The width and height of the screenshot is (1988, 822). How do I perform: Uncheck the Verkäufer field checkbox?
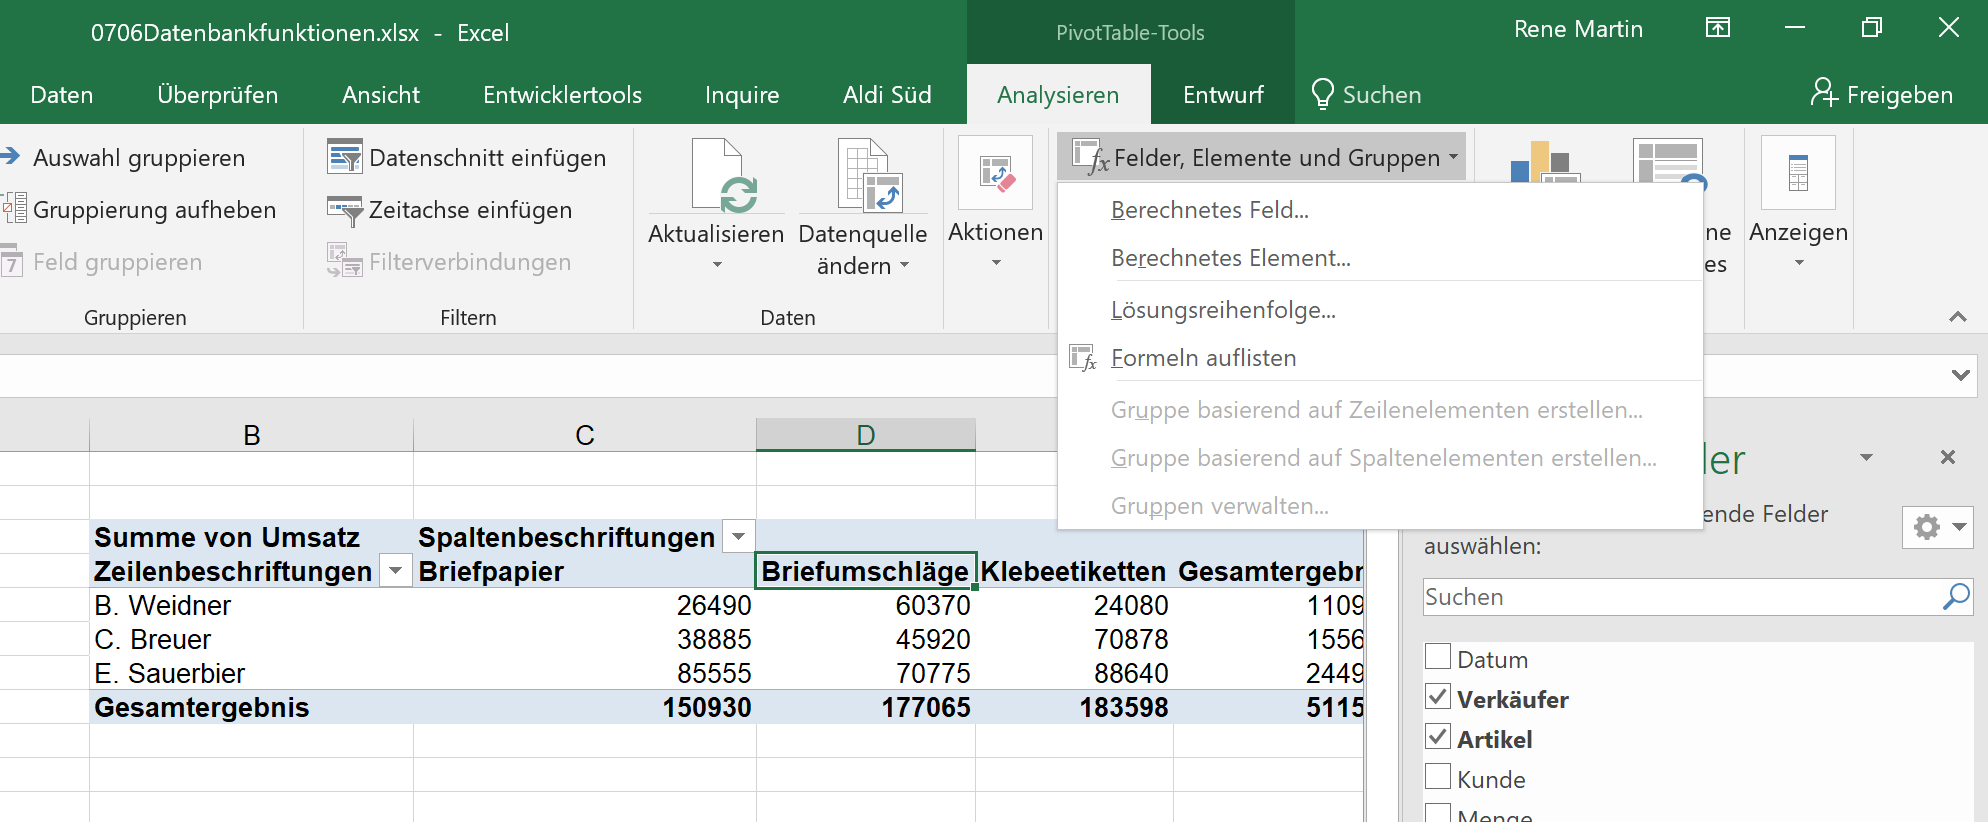point(1438,697)
